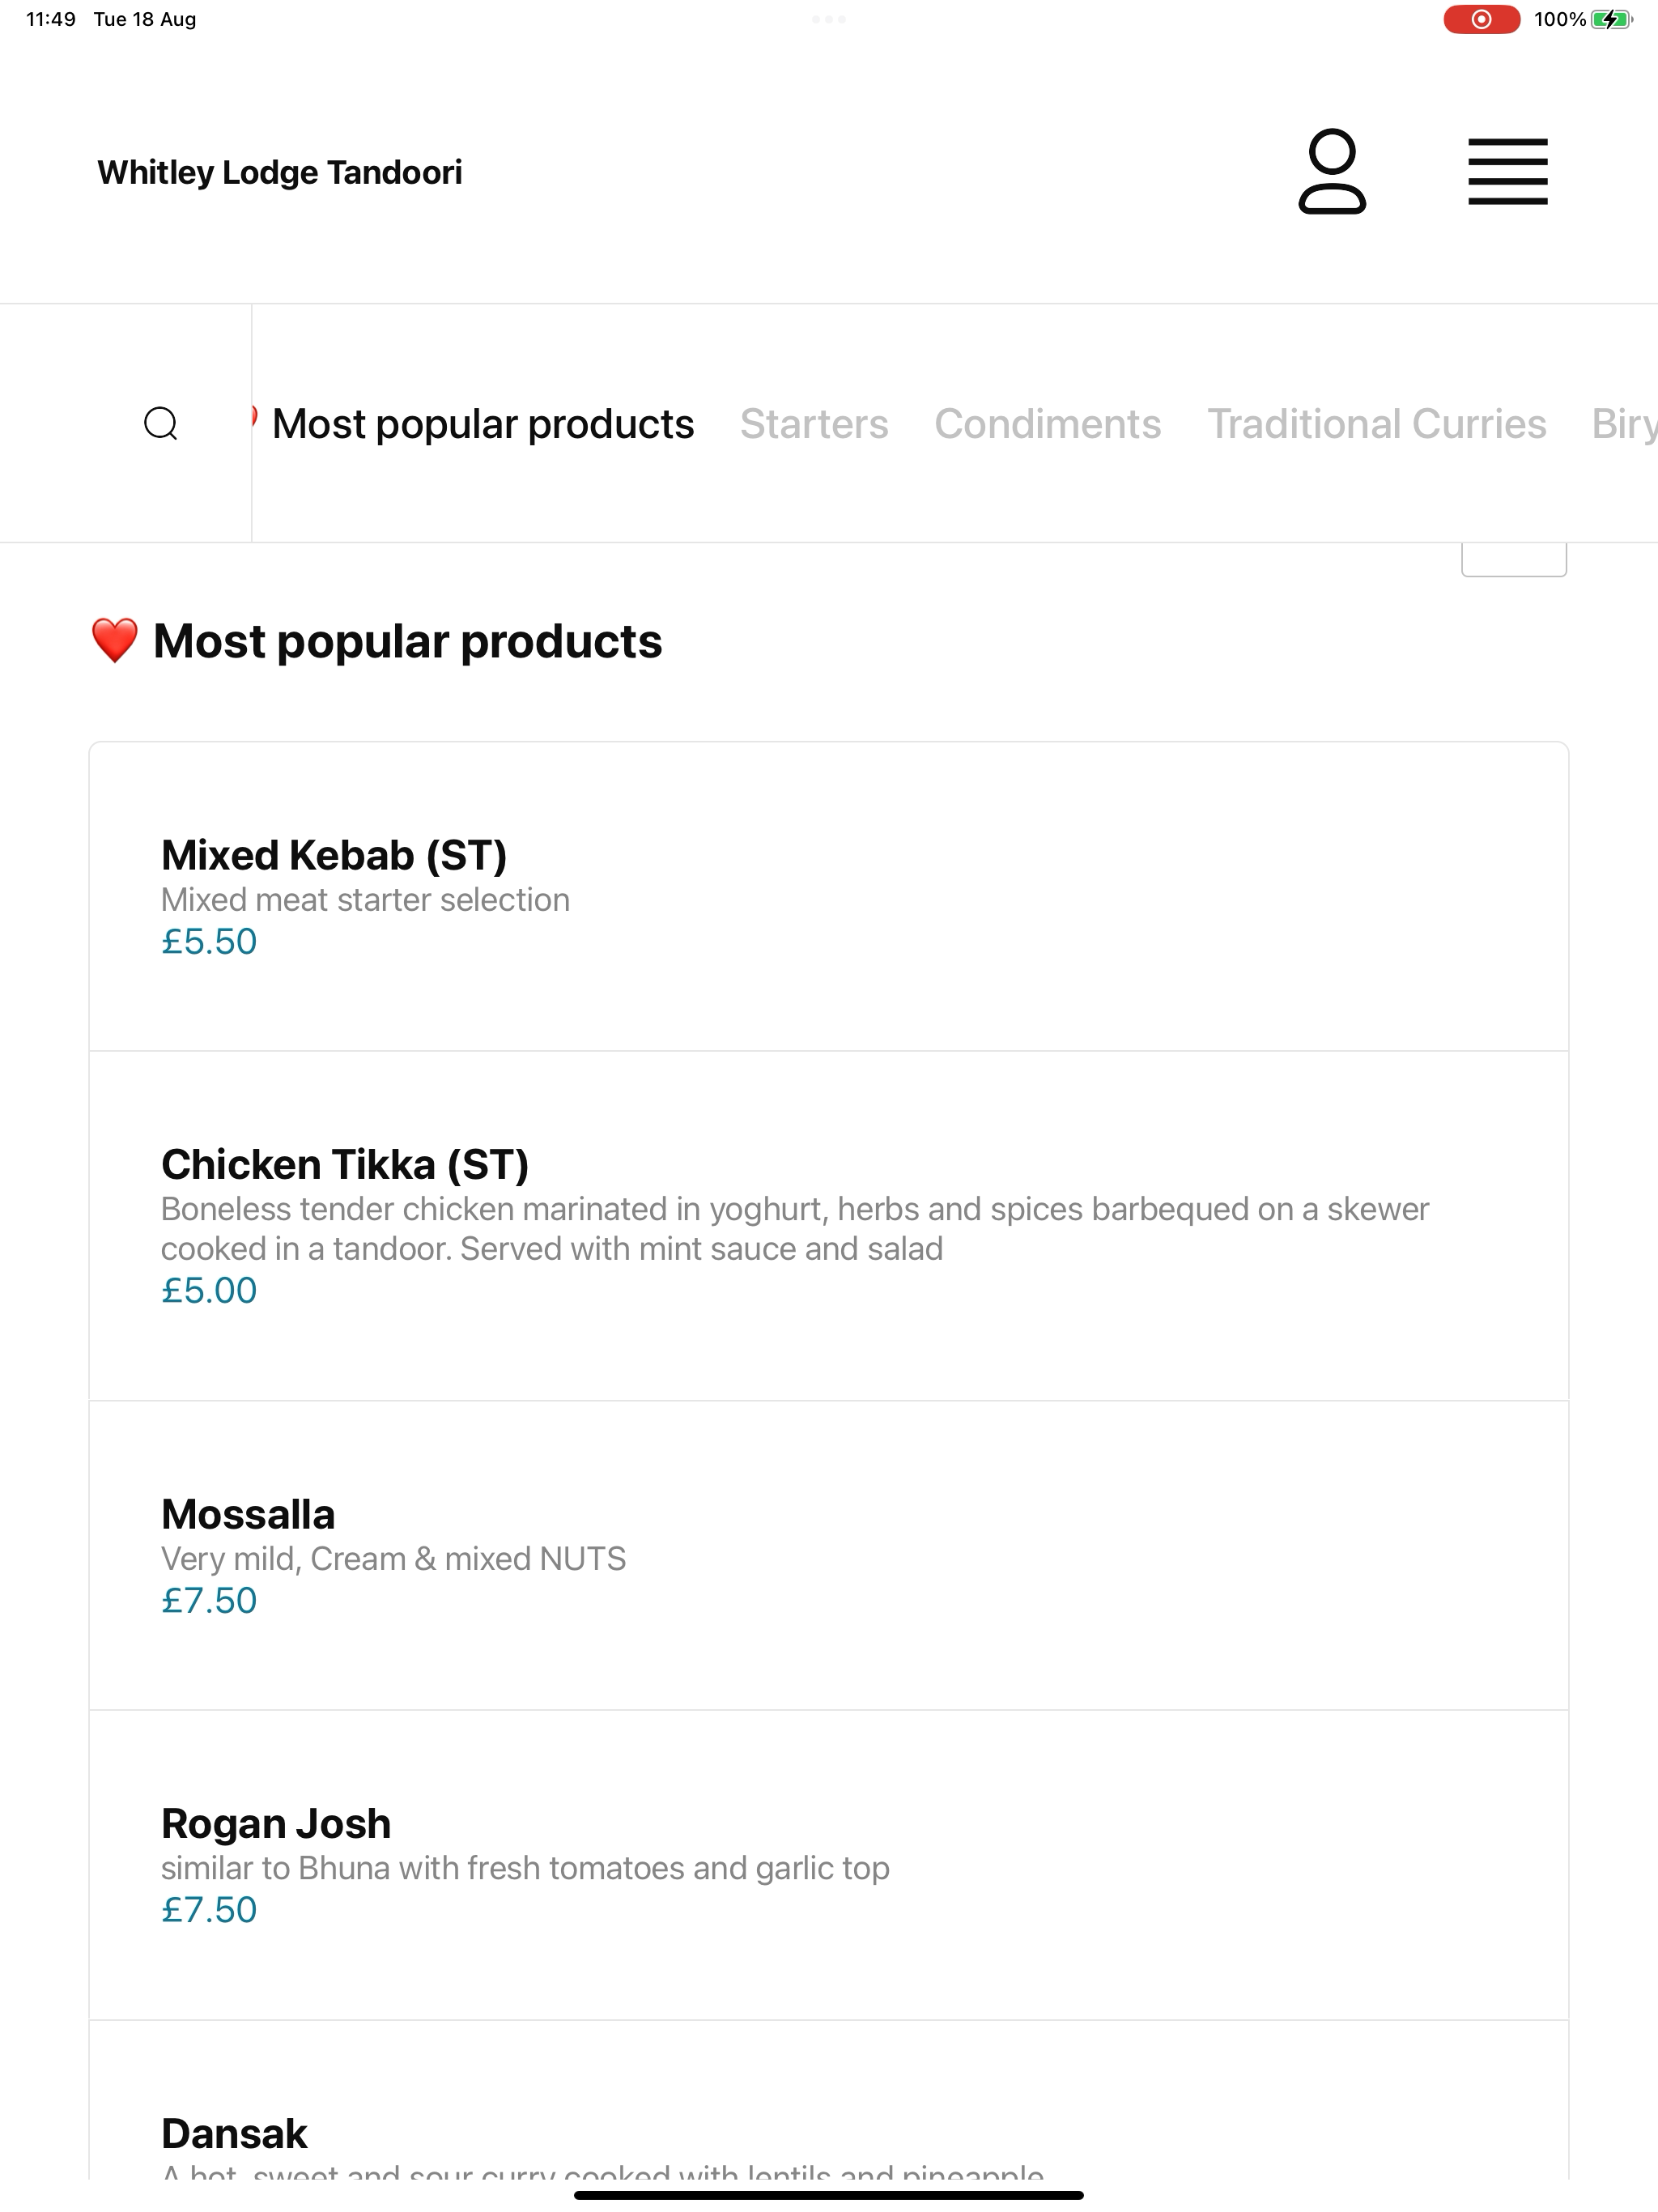This screenshot has height=2212, width=1658.
Task: Tap the search magnifier icon
Action: (x=161, y=424)
